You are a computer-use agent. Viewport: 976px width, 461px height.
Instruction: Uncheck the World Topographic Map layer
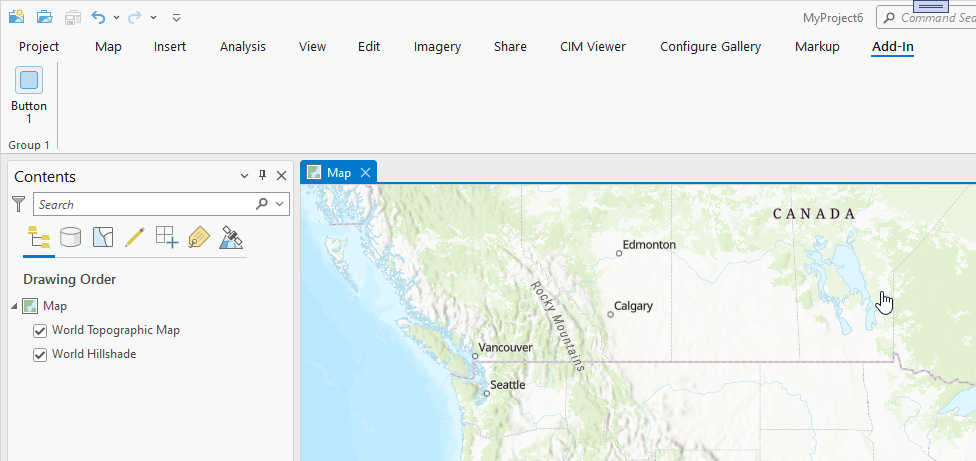40,330
